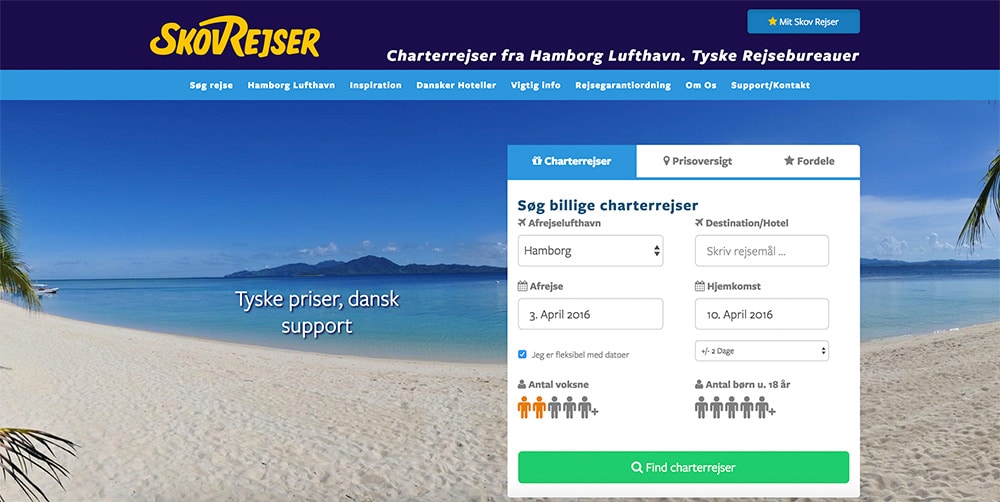Select the second child person icon

[716, 407]
